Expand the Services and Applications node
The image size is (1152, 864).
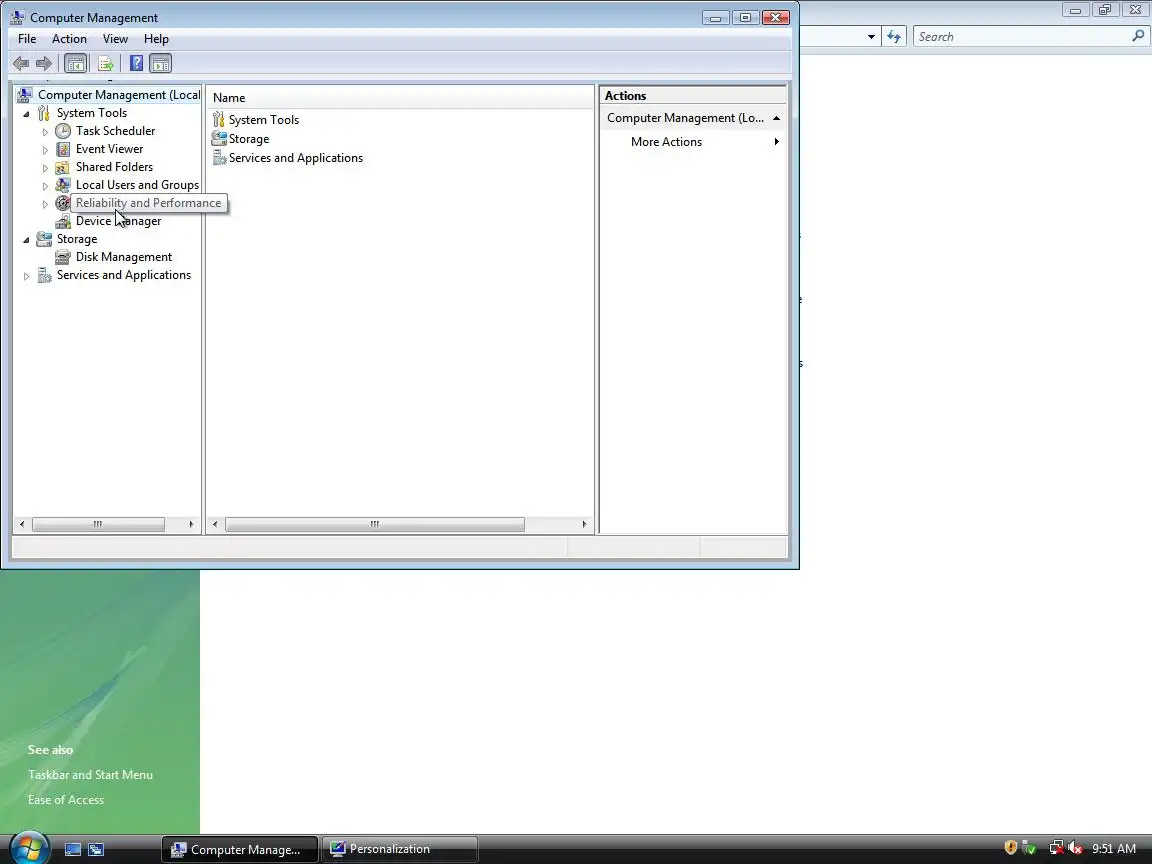pos(26,276)
